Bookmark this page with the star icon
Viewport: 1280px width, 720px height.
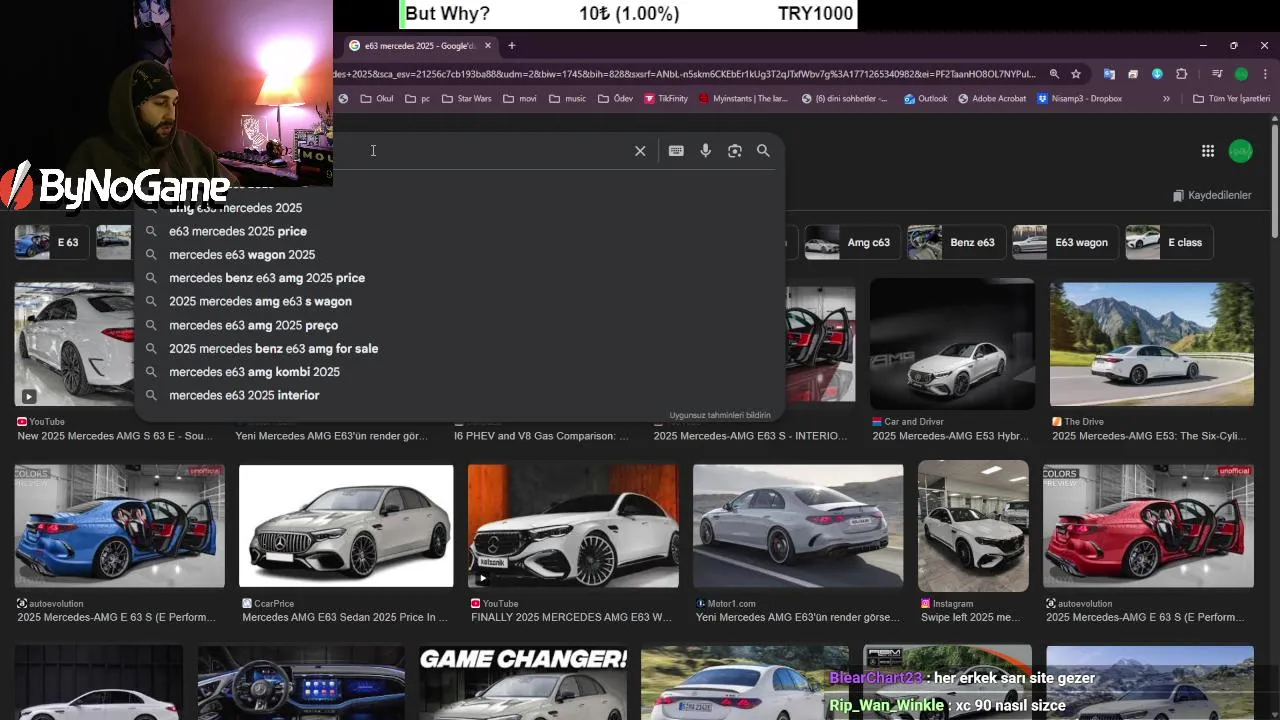(1076, 74)
